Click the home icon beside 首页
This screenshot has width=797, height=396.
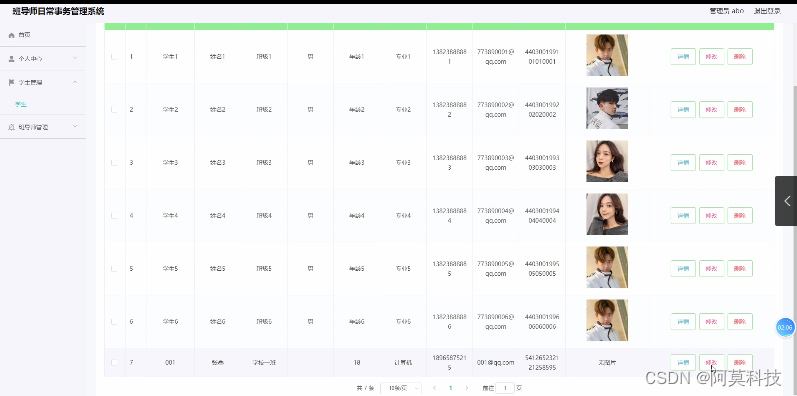pyautogui.click(x=12, y=35)
